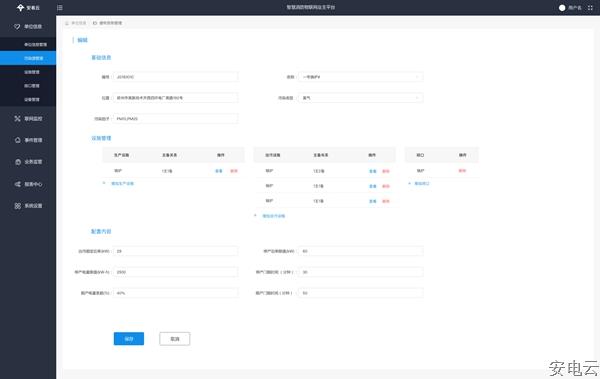
Task: Click the add treatment facility link
Action: click(274, 216)
